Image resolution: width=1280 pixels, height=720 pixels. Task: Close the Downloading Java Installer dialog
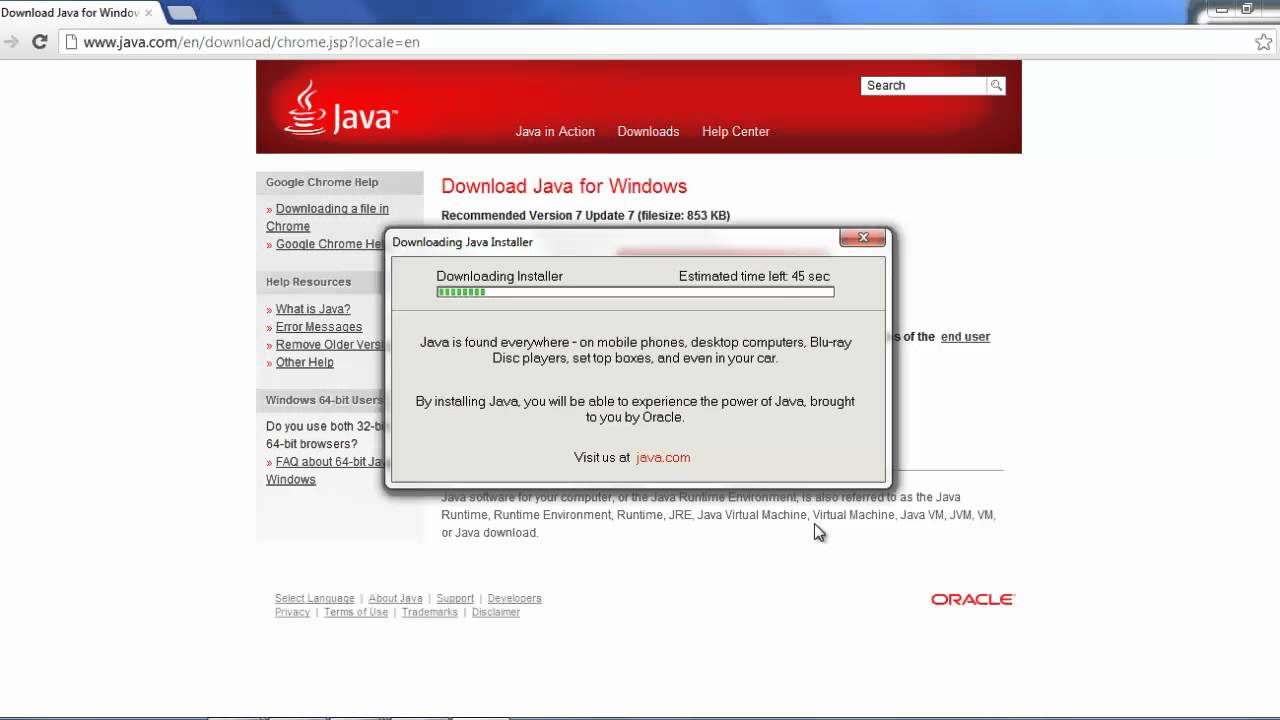pos(862,238)
